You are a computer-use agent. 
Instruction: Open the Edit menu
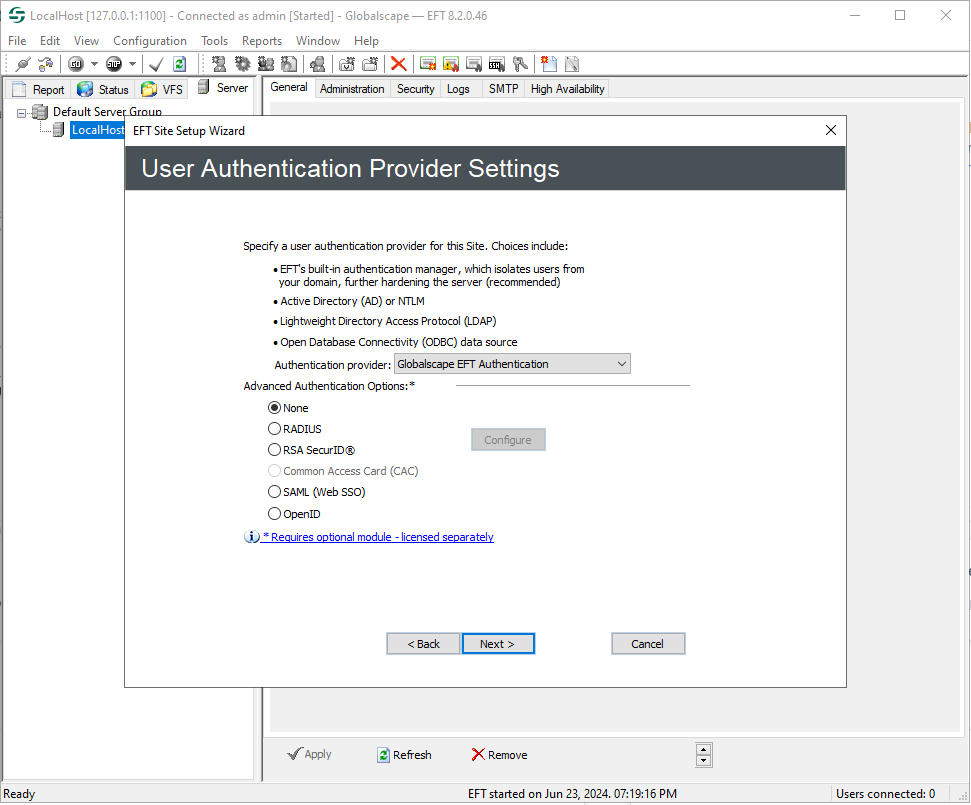click(50, 41)
